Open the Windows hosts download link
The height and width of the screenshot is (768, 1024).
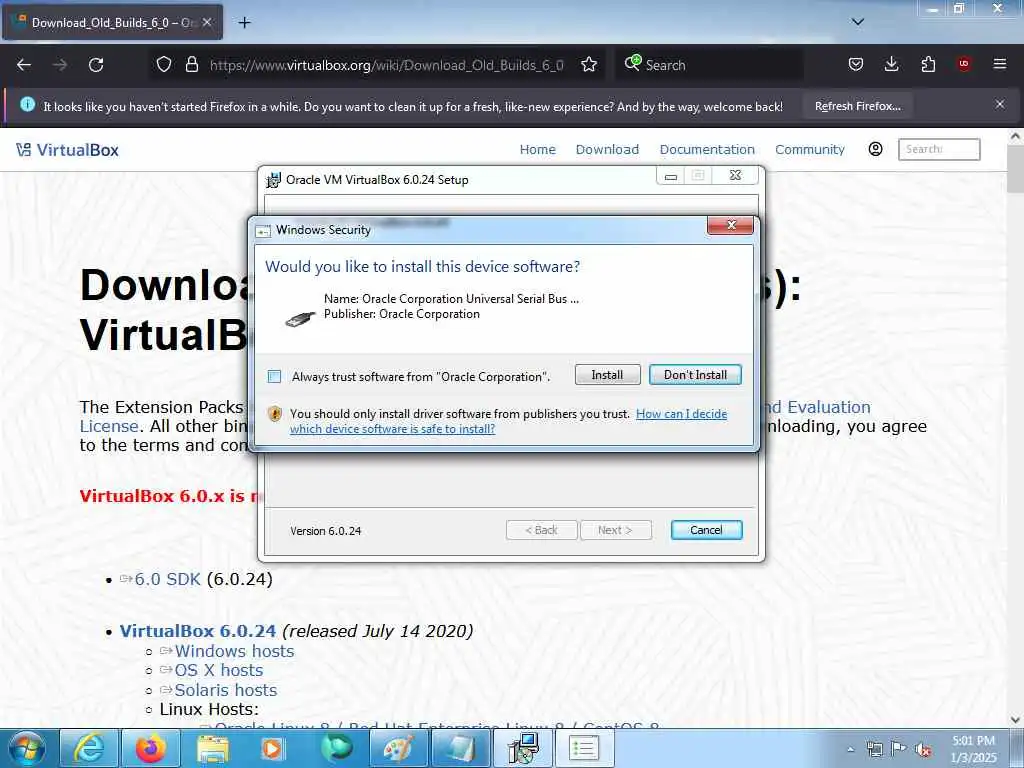click(x=234, y=651)
